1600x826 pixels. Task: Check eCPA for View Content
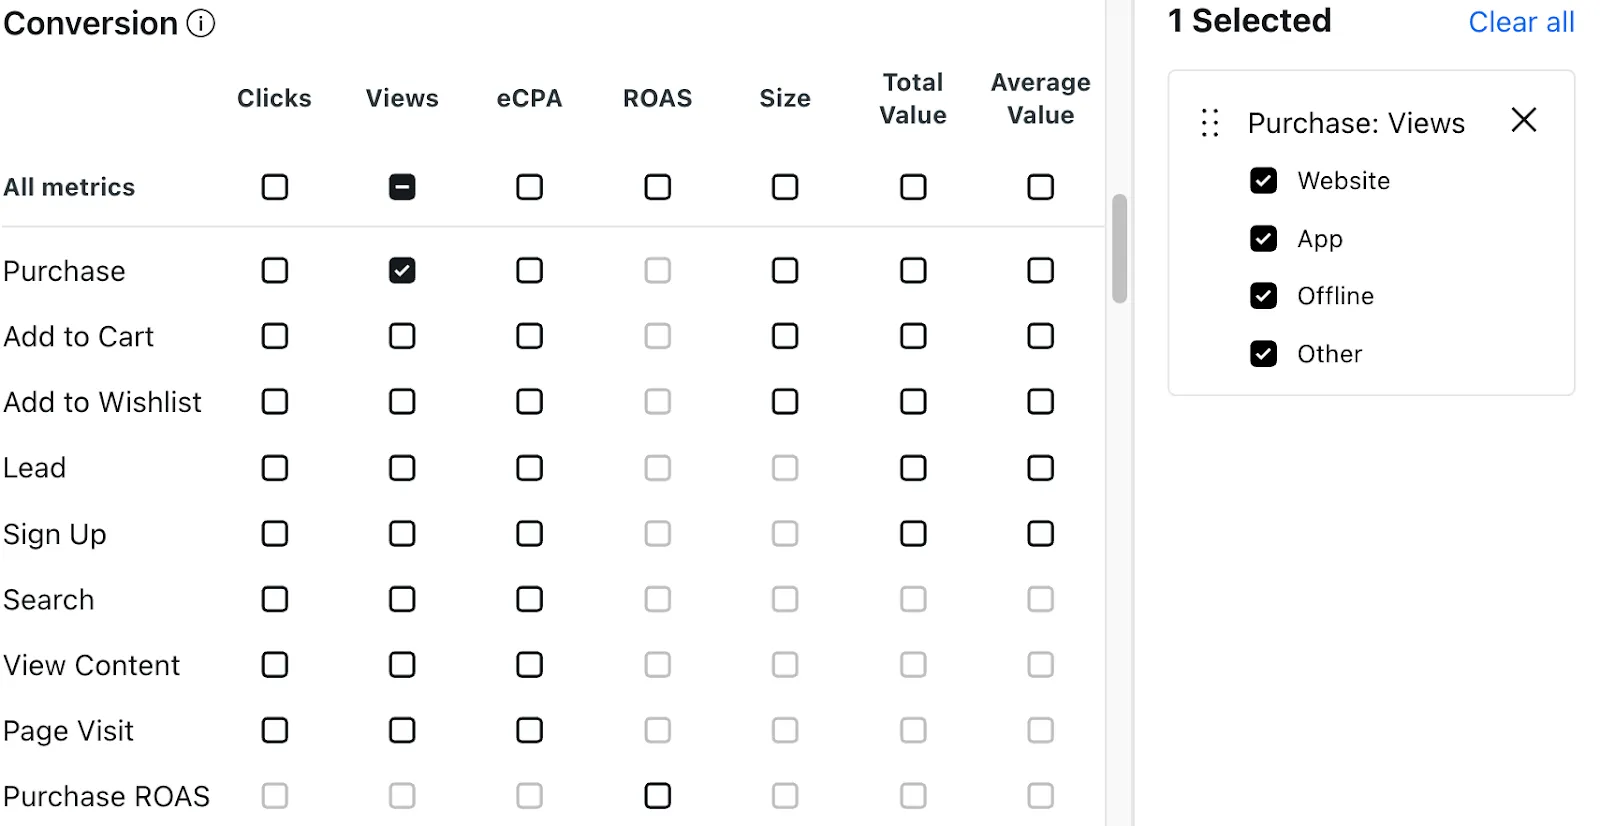[x=529, y=664]
